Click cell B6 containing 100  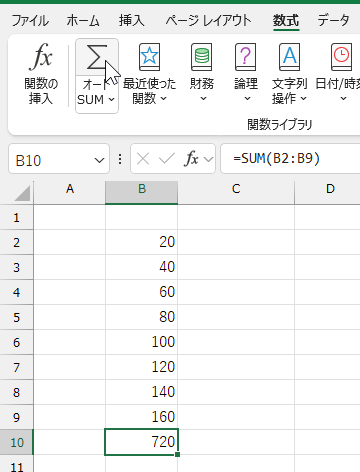[142, 342]
